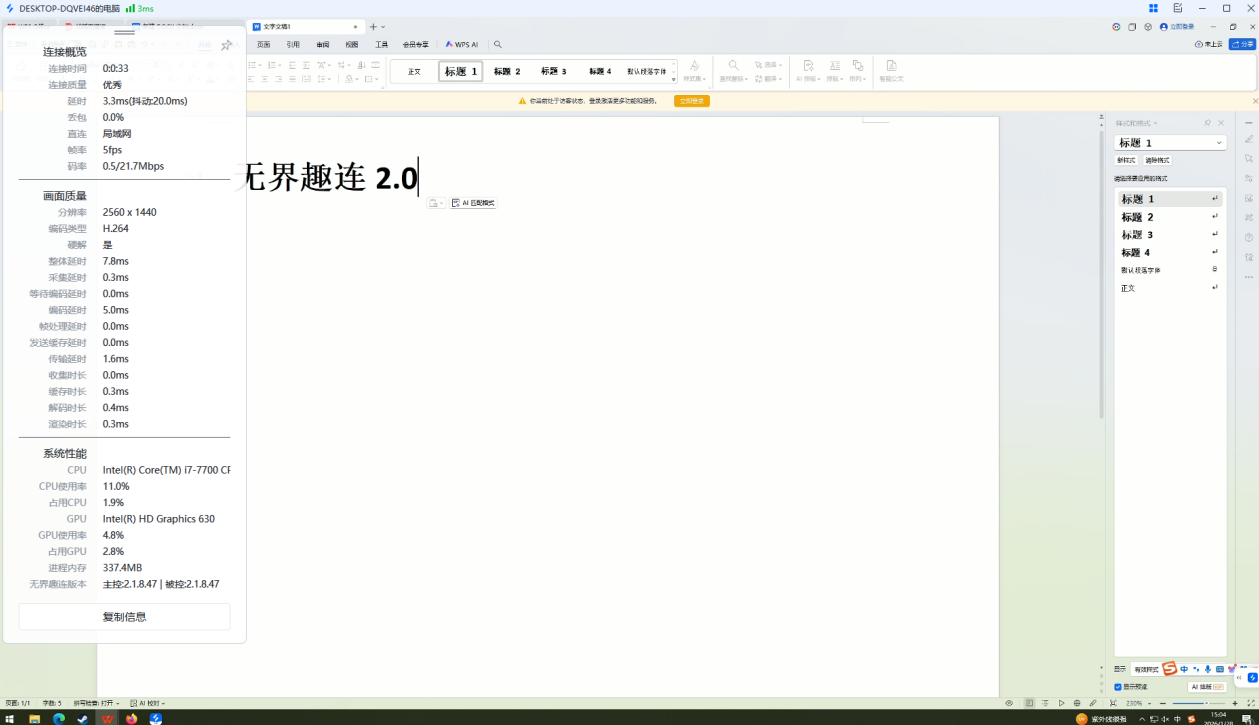Click the zoom slider in status bar
Image resolution: width=1259 pixels, height=725 pixels.
[1200, 703]
